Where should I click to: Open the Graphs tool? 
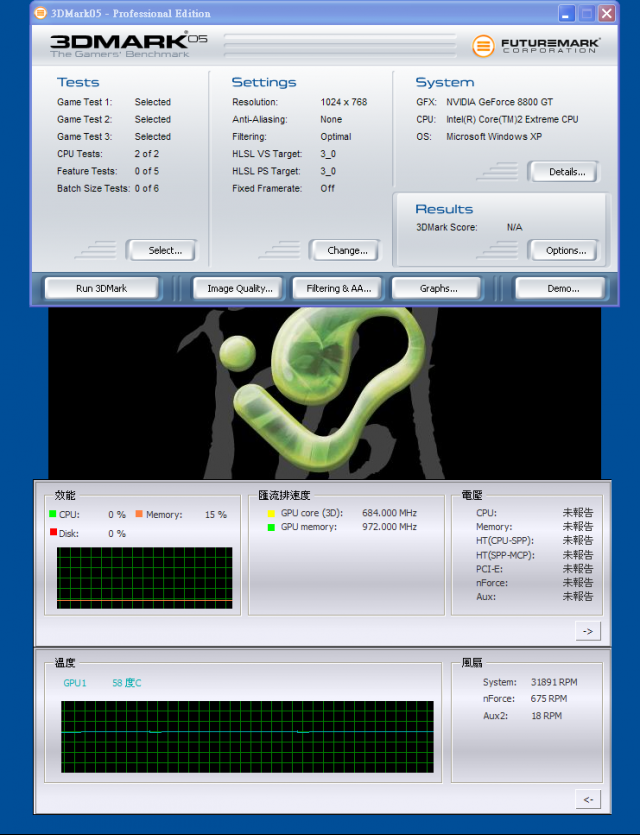pos(438,288)
